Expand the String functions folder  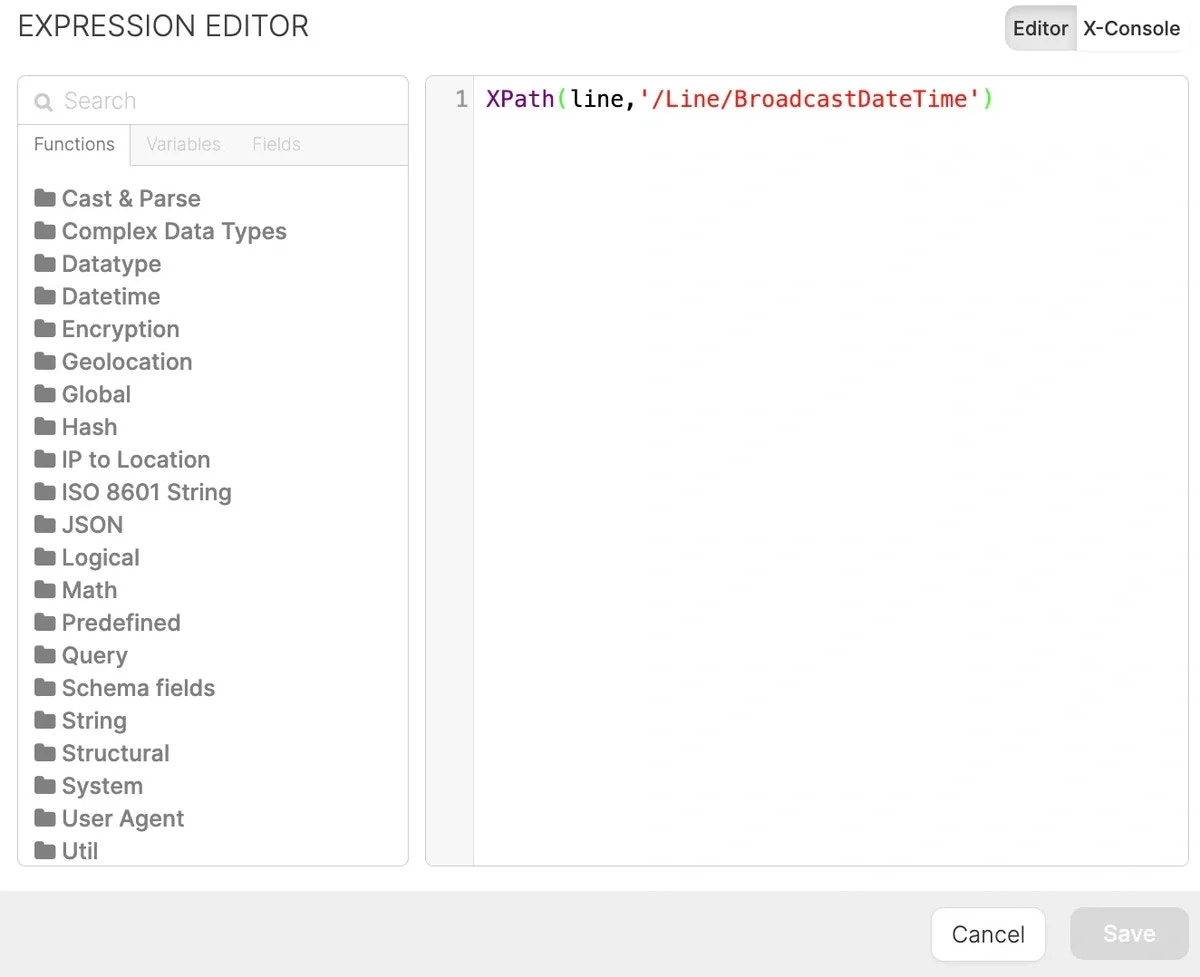(80, 720)
